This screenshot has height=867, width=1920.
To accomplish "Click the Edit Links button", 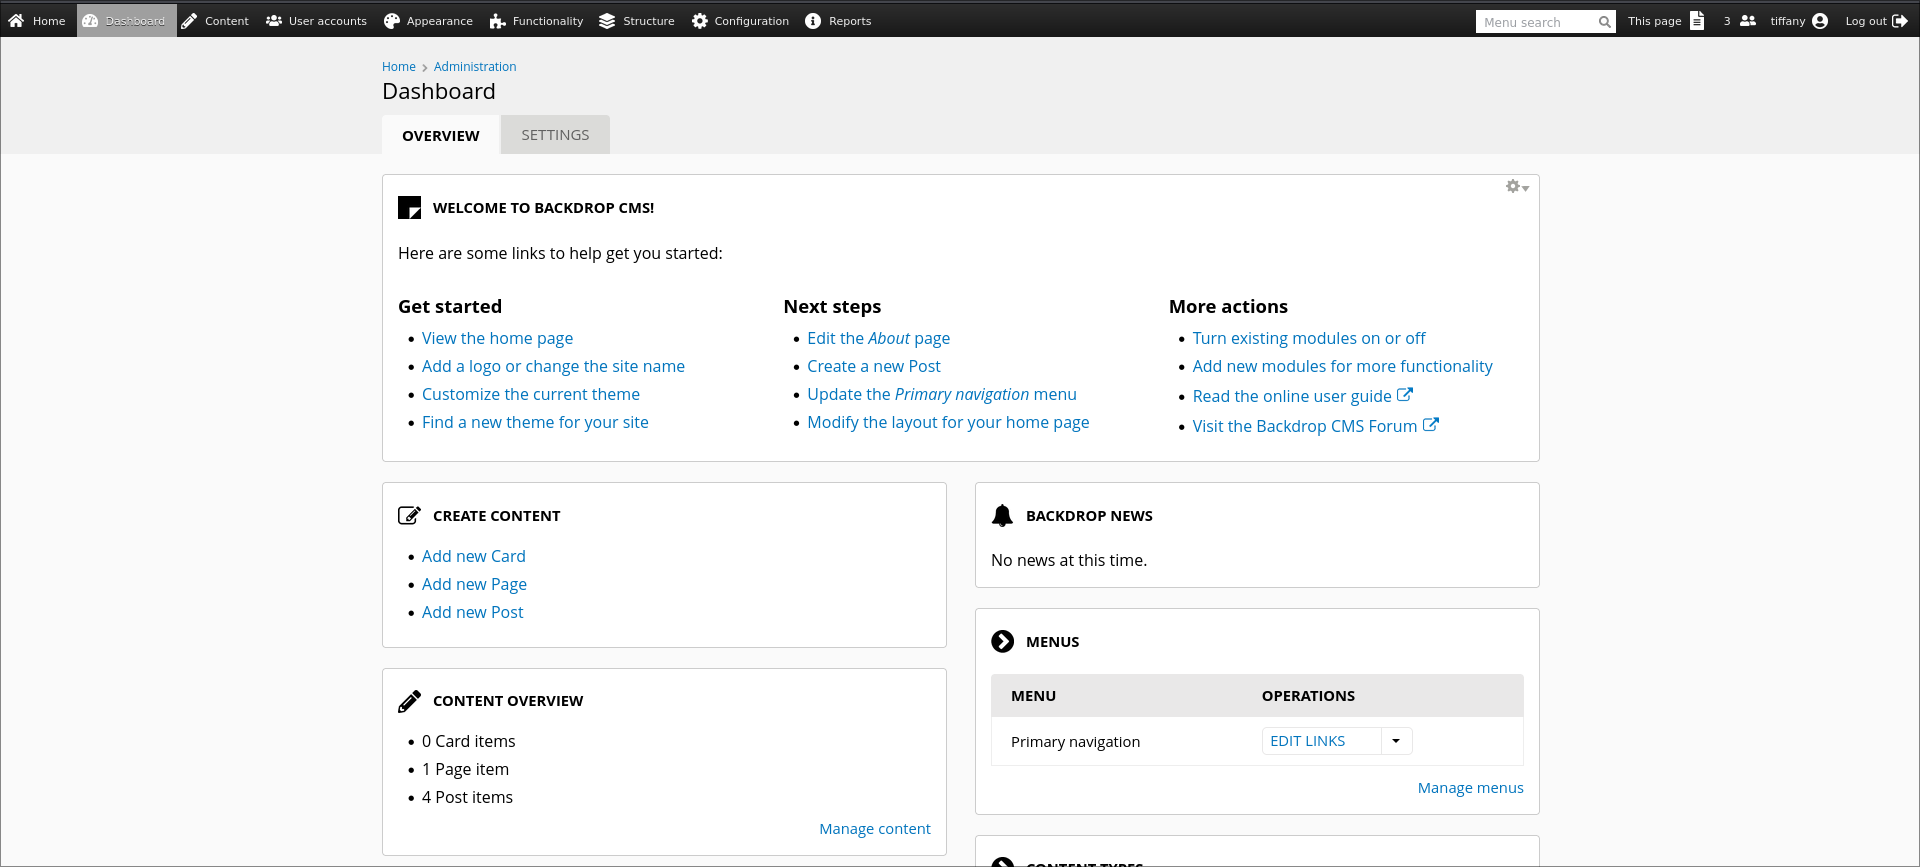I will point(1308,741).
